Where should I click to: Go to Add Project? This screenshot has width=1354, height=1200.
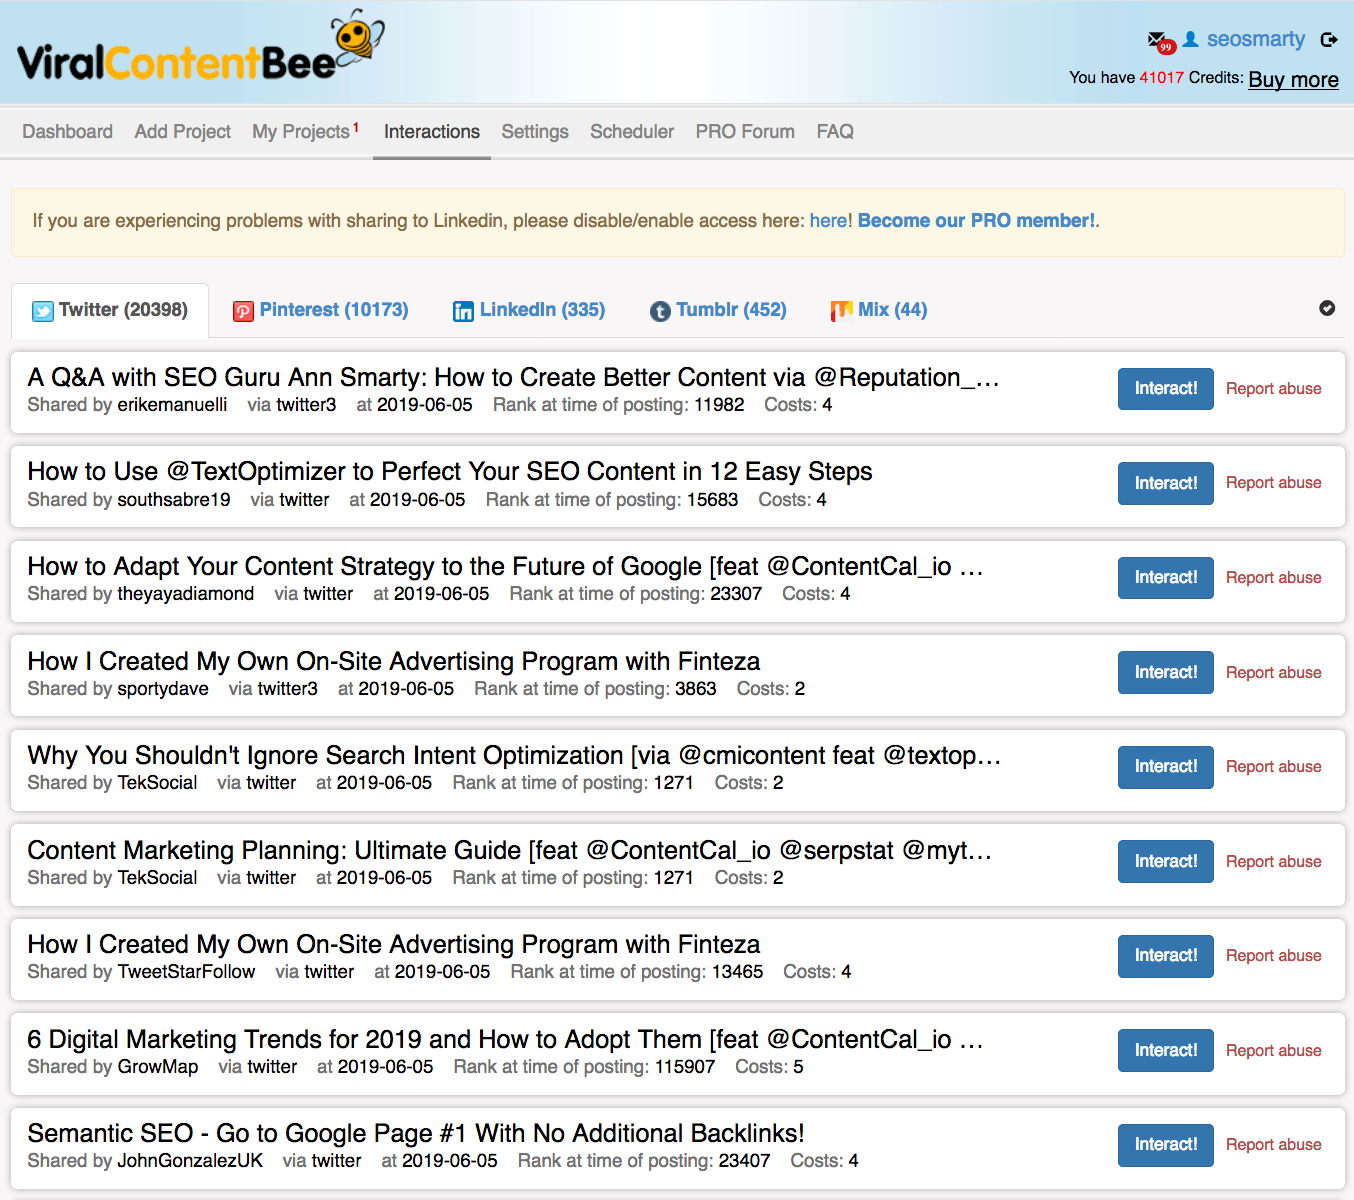[x=182, y=131]
